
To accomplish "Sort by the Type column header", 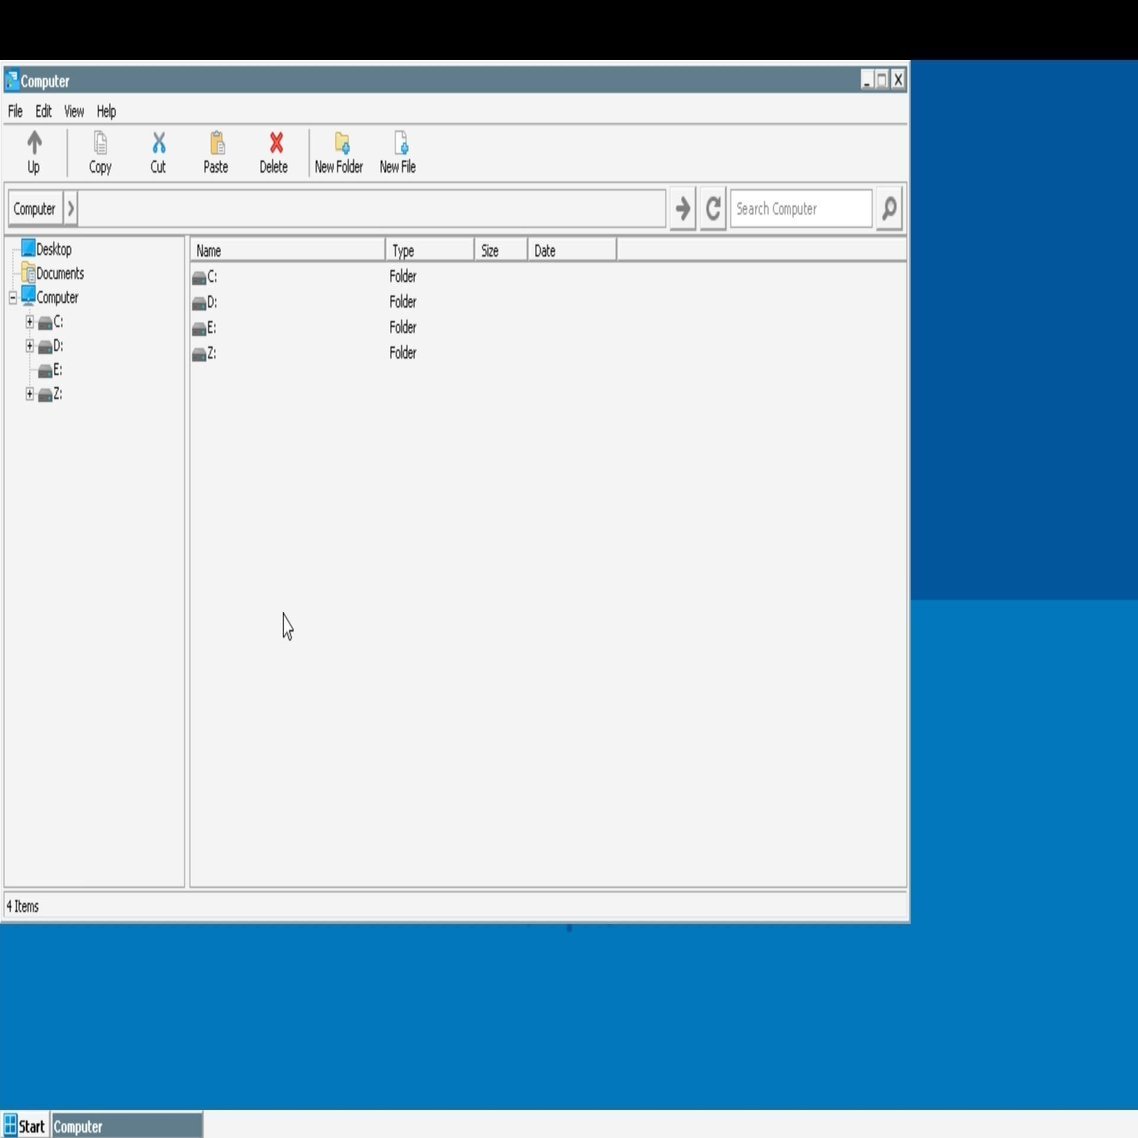I will point(430,250).
